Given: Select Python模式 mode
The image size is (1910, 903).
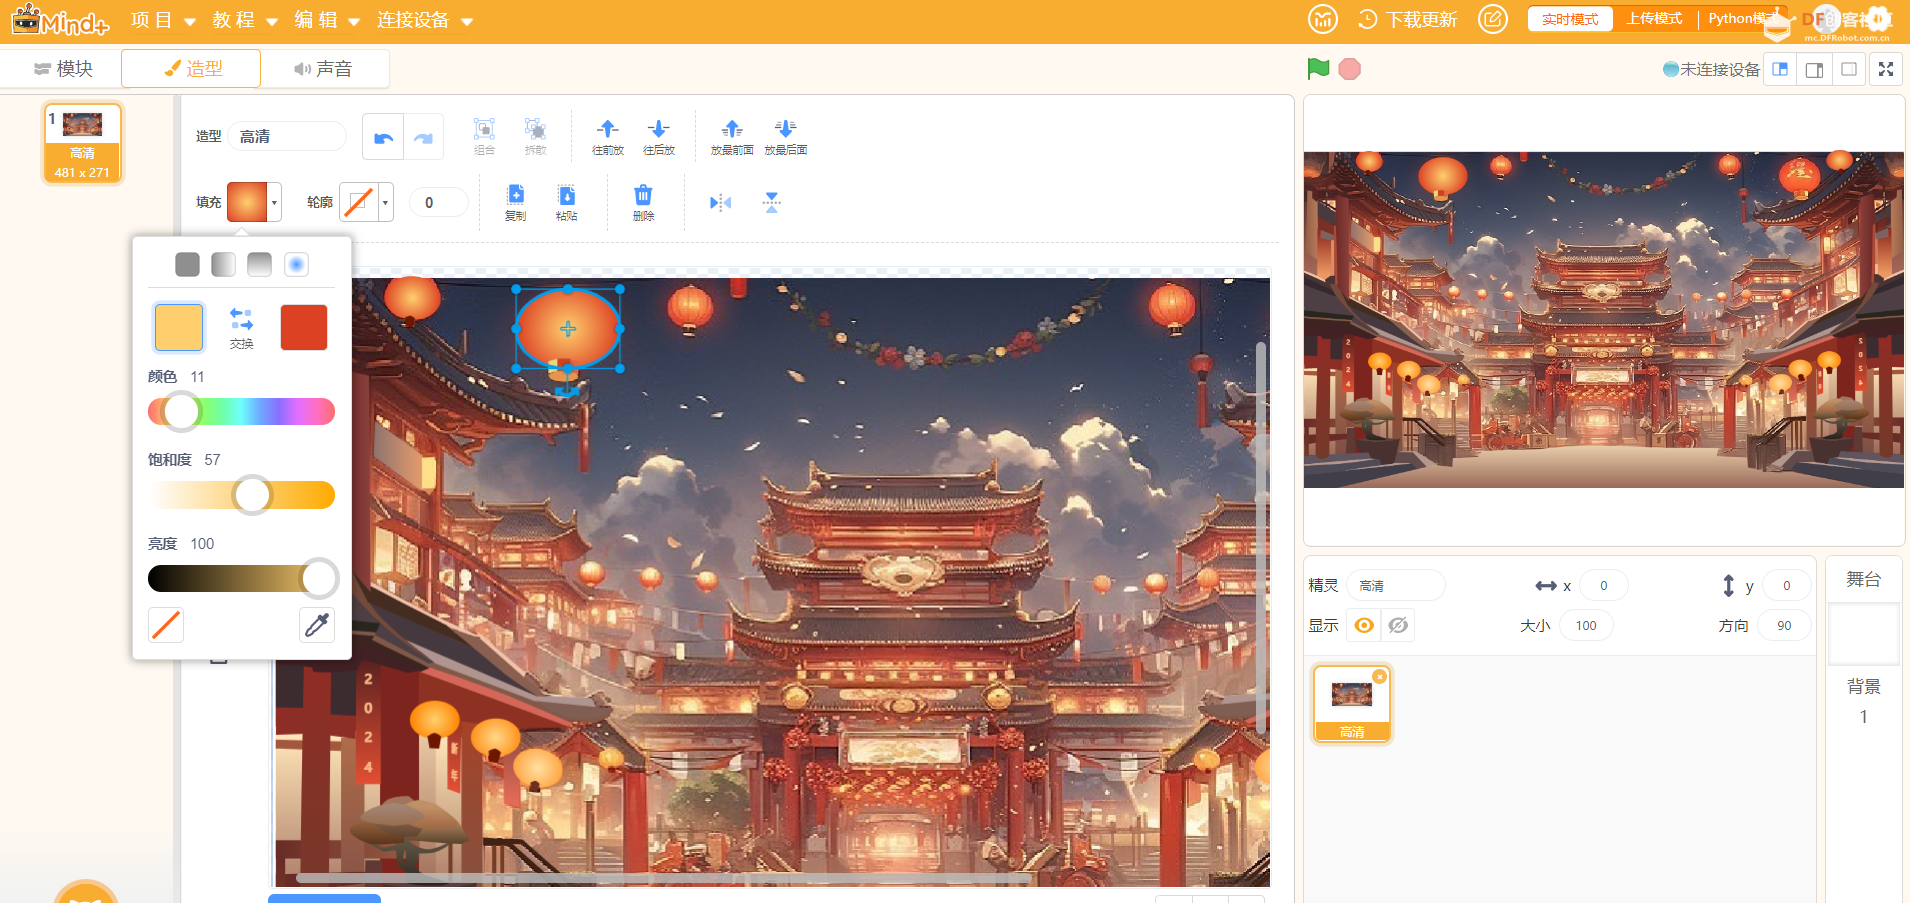Looking at the screenshot, I should point(1744,19).
